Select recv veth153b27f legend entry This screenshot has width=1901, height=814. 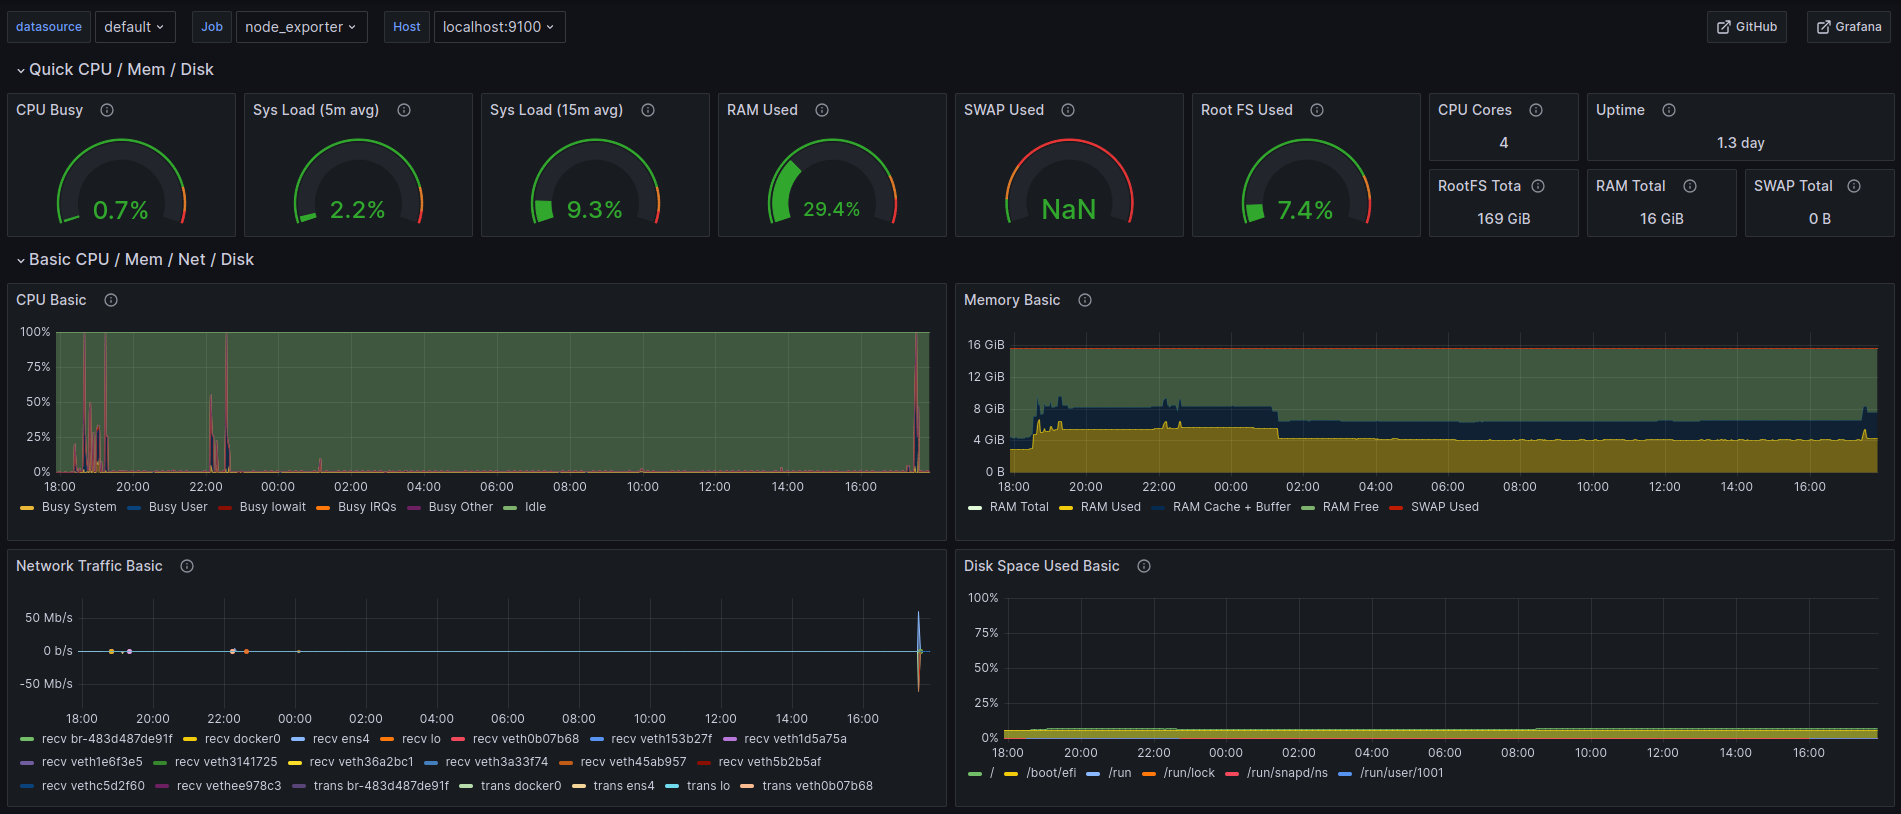click(662, 739)
